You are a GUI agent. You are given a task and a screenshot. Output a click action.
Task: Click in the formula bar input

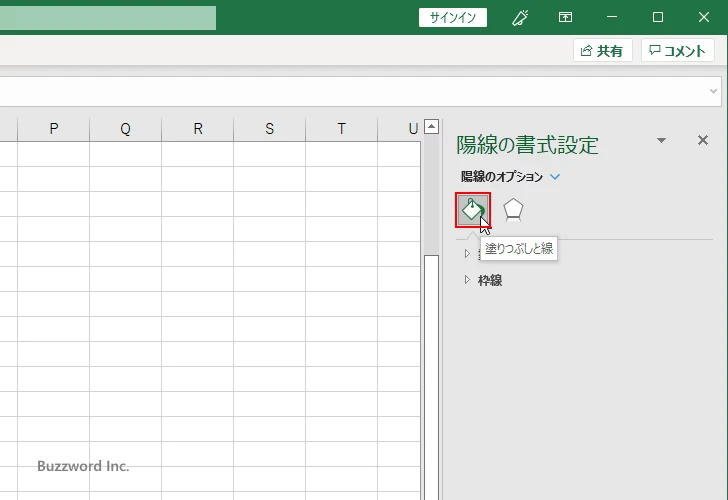(353, 91)
